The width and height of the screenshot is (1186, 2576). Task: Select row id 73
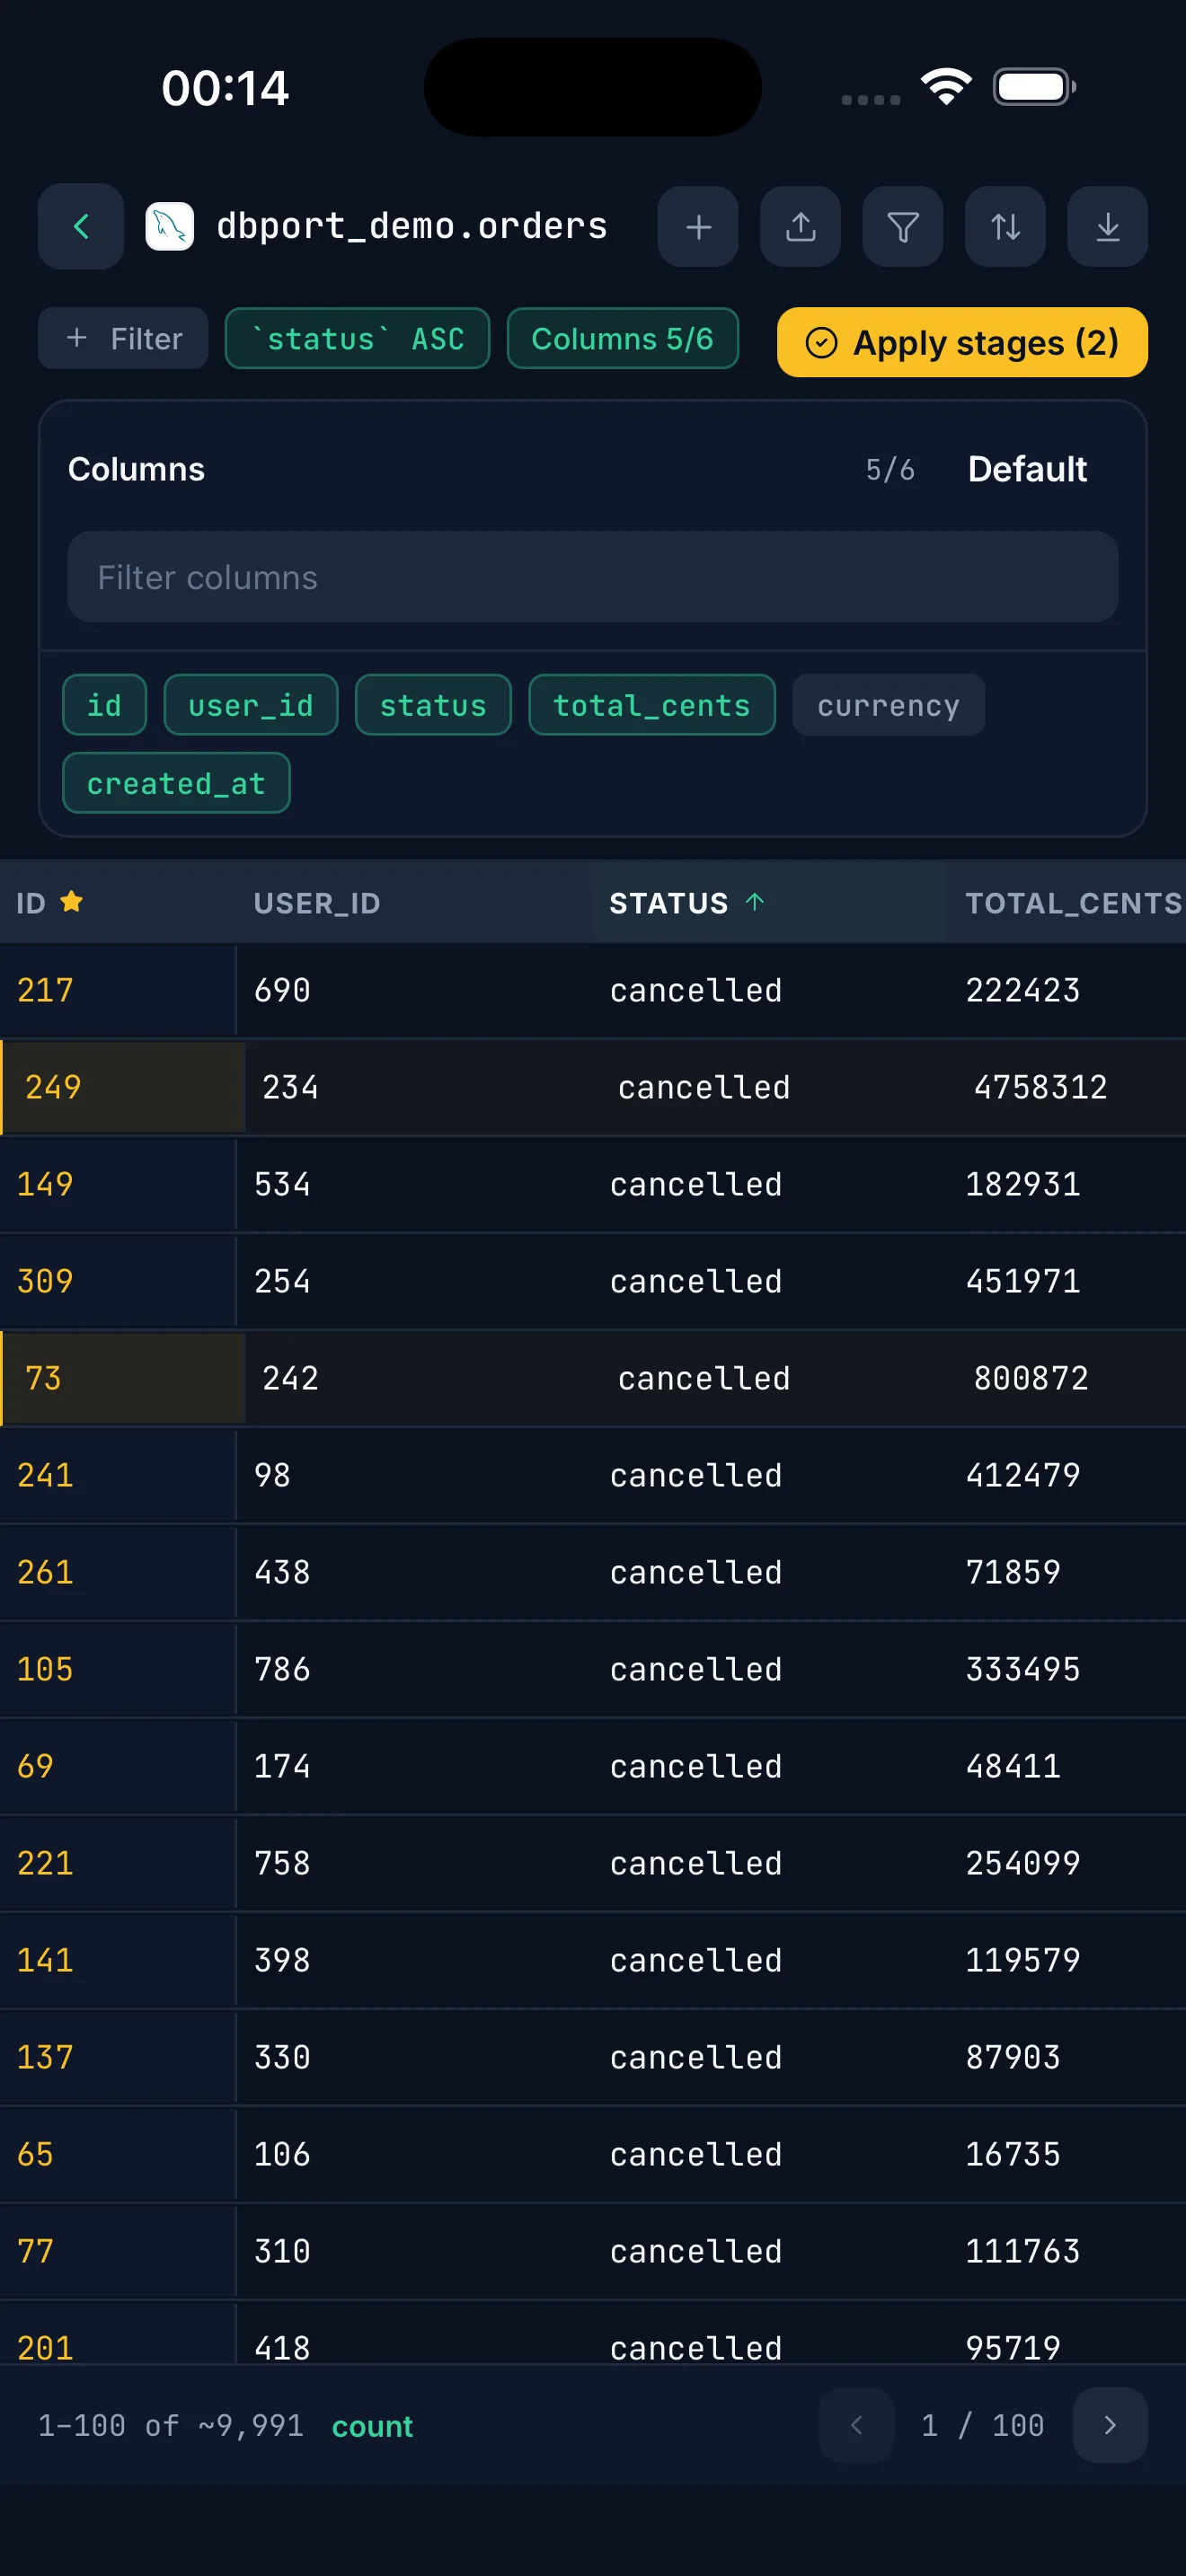pos(43,1378)
